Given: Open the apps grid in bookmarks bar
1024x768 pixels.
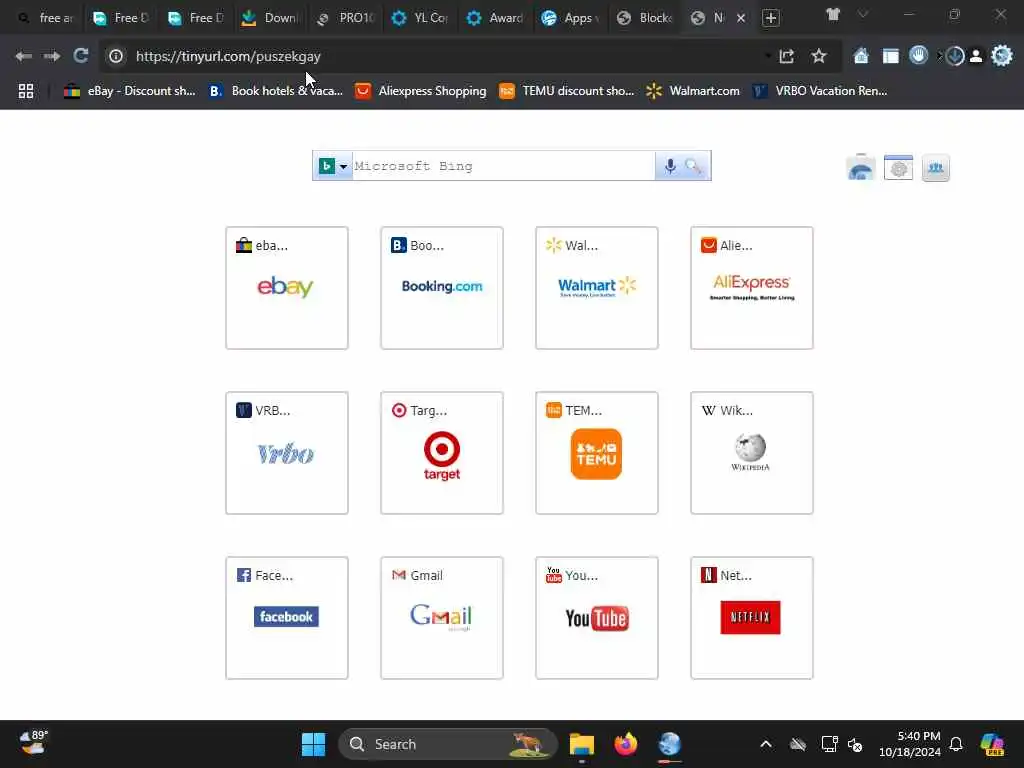Looking at the screenshot, I should 26,91.
